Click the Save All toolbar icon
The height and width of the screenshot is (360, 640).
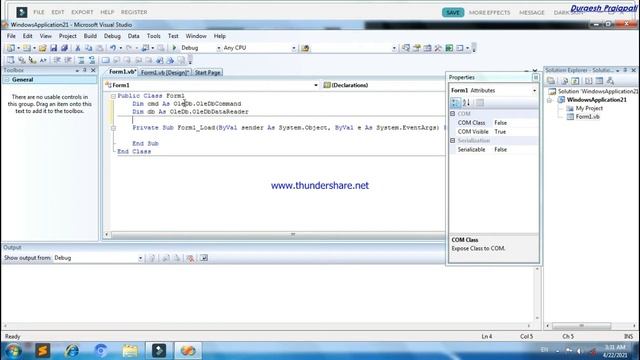(64, 48)
